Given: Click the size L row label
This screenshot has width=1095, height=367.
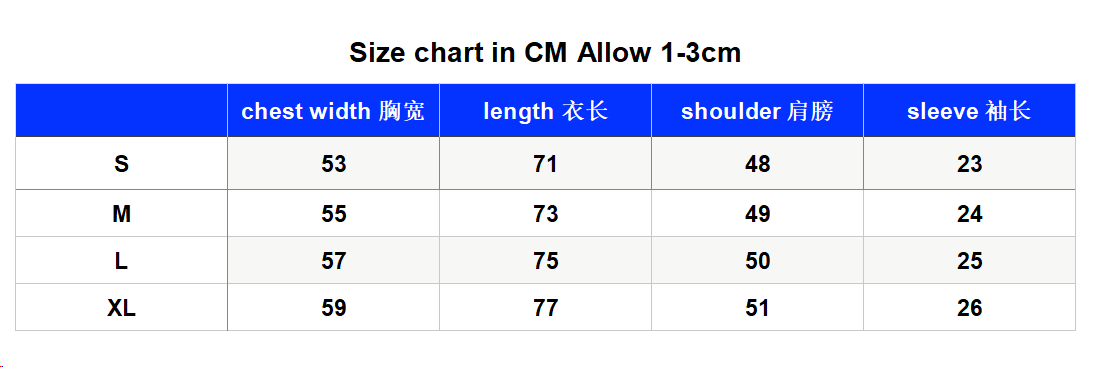Looking at the screenshot, I should [x=122, y=261].
